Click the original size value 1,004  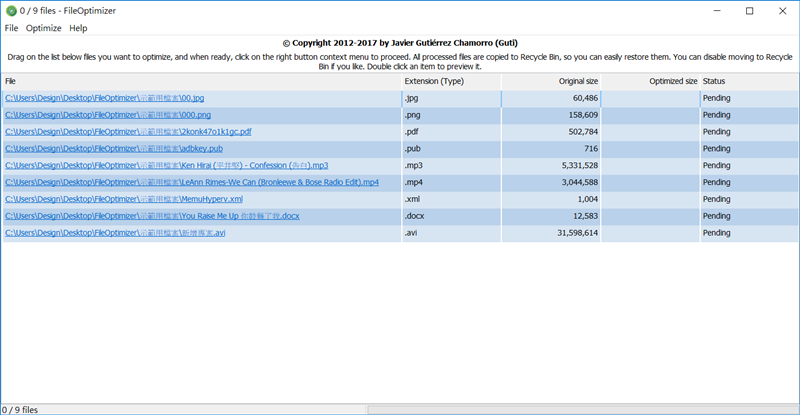pyautogui.click(x=588, y=199)
